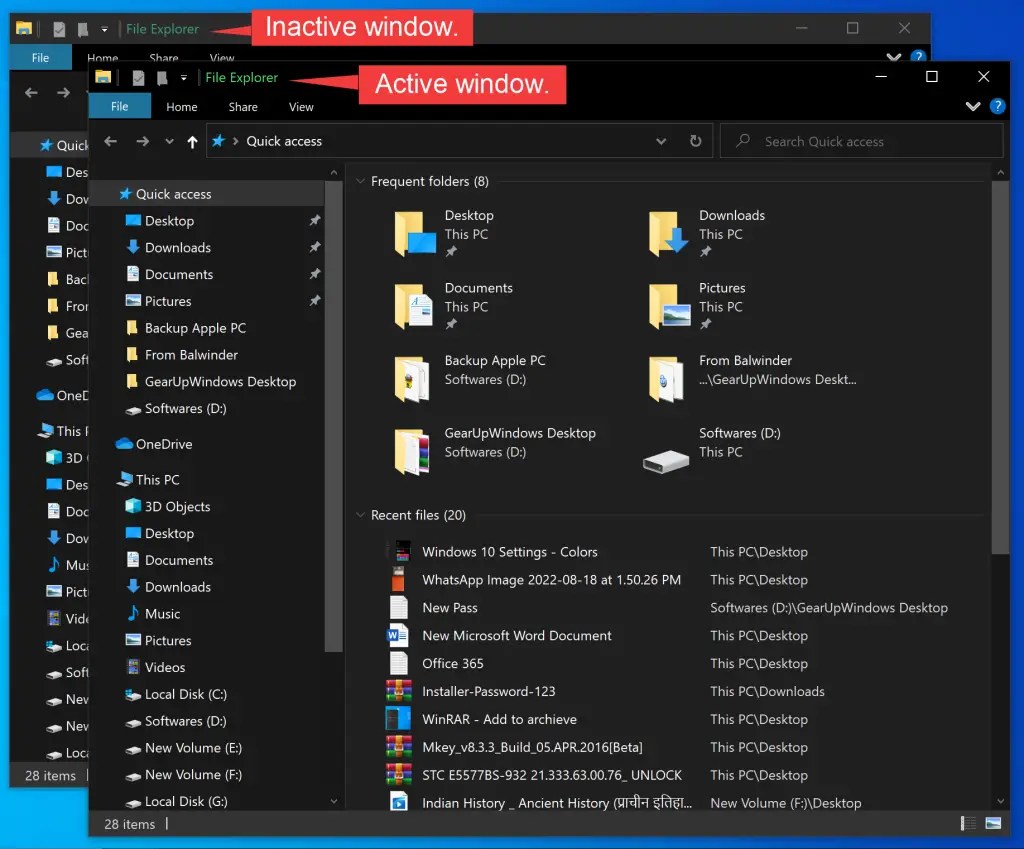Click Search Quick access field
The width and height of the screenshot is (1024, 849).
pyautogui.click(x=861, y=141)
